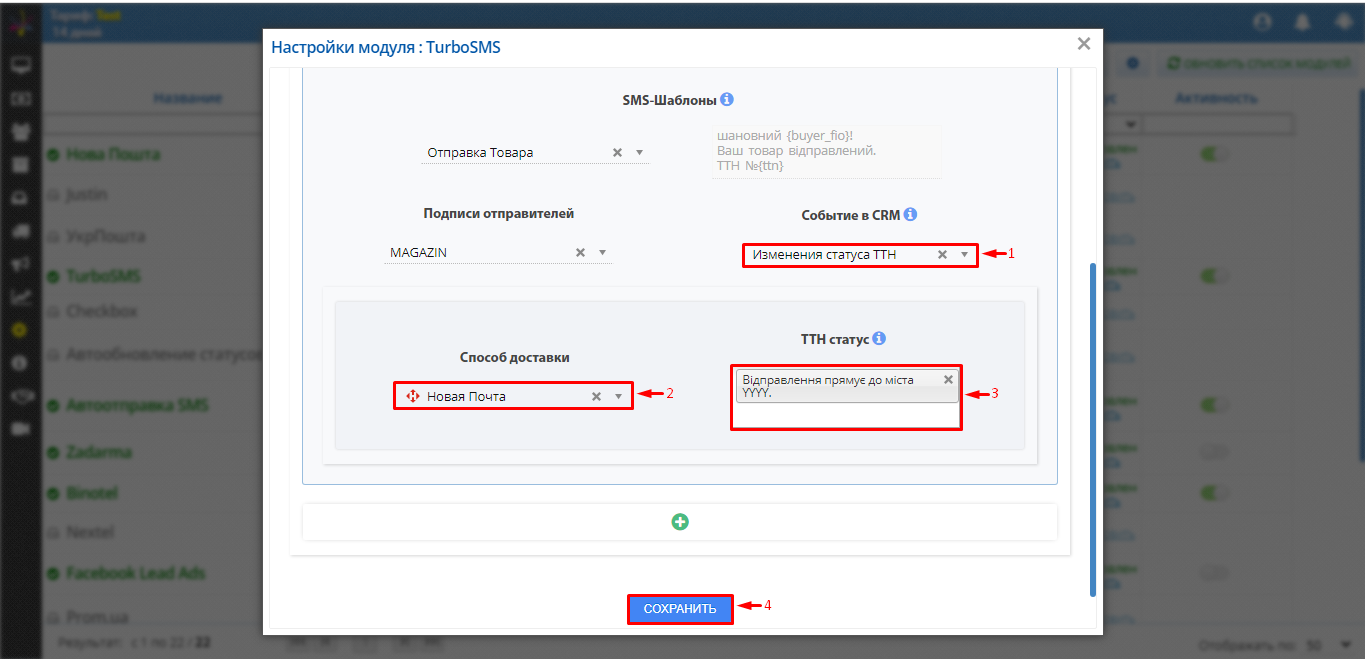
Task: Click megaphone icon in left sidebar
Action: coord(20,263)
